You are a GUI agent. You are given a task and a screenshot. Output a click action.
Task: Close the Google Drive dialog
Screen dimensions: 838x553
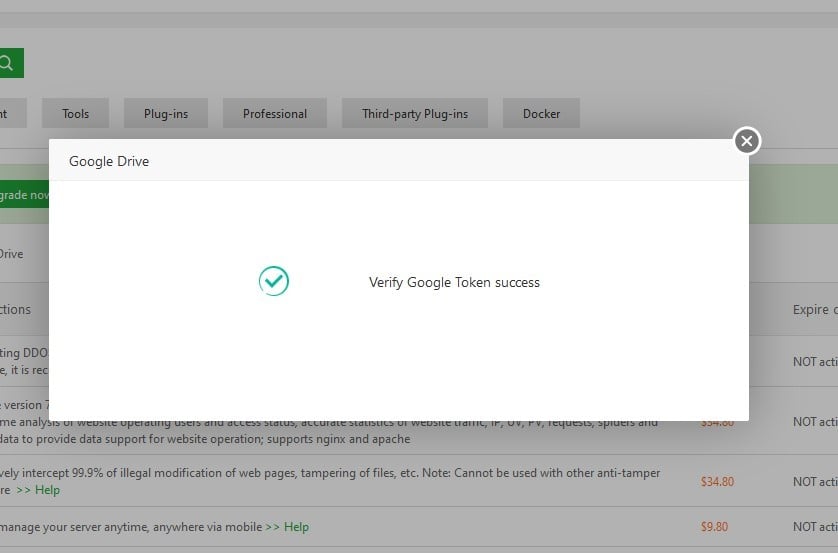click(747, 141)
